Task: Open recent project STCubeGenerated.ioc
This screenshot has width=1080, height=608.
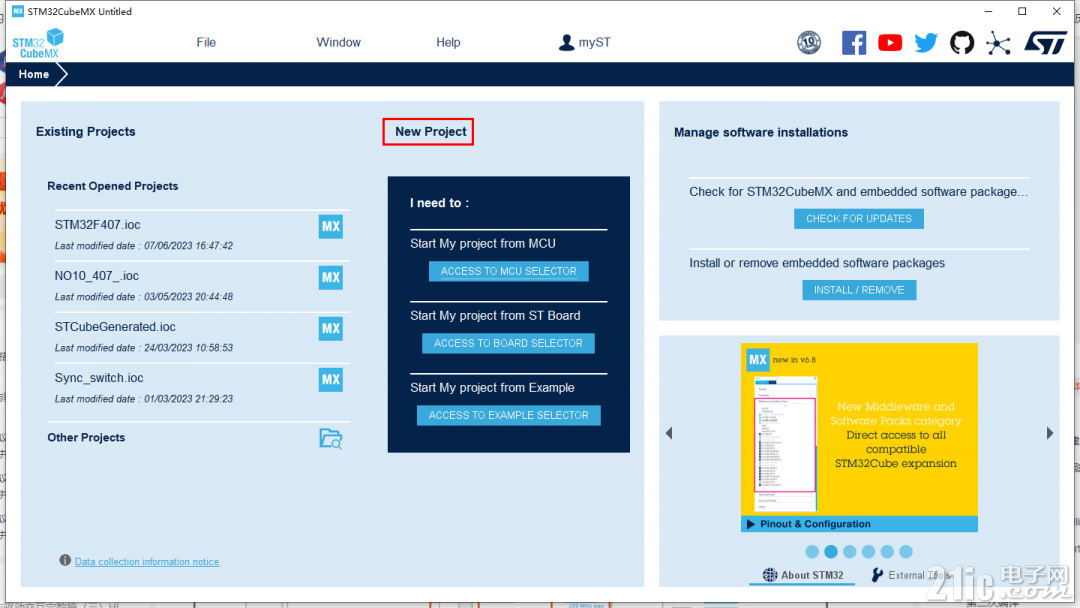Action: [x=115, y=327]
